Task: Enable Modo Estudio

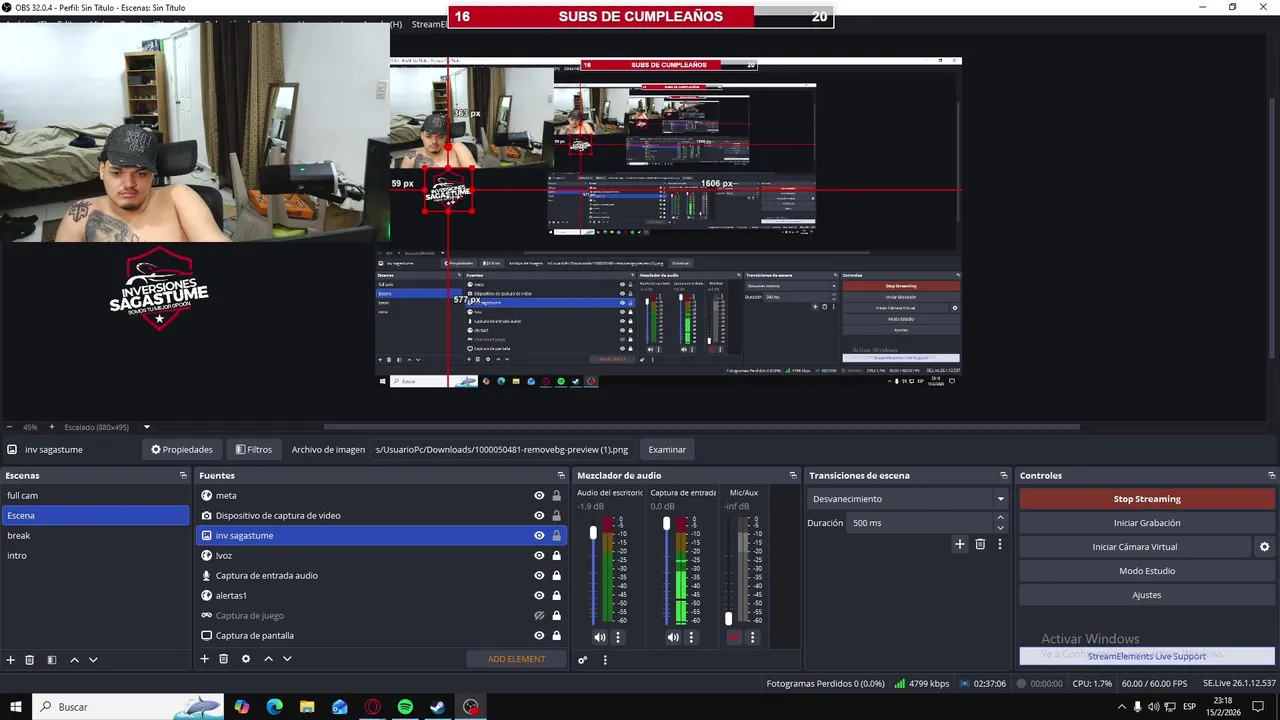Action: click(x=1147, y=571)
